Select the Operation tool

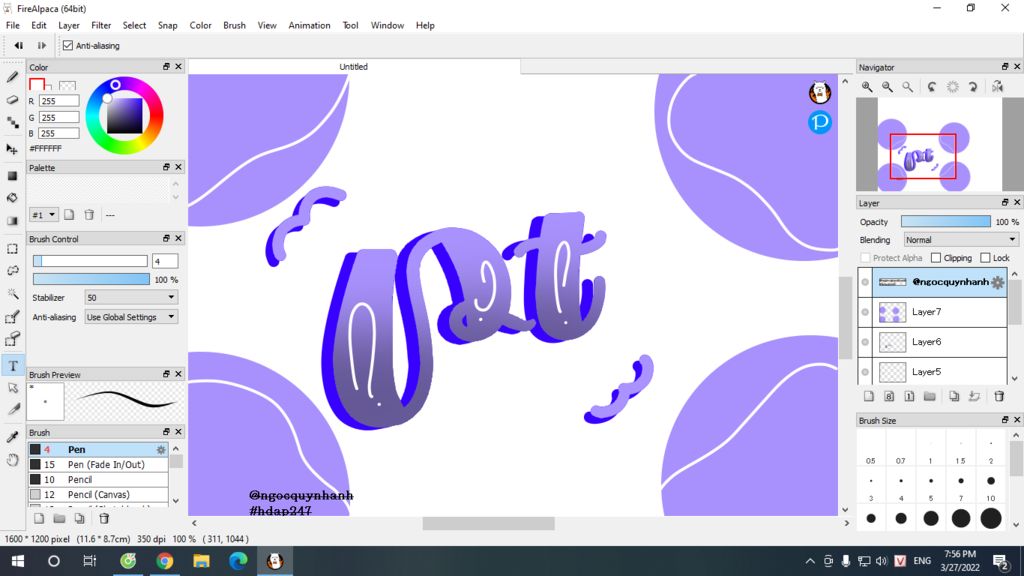point(12,389)
